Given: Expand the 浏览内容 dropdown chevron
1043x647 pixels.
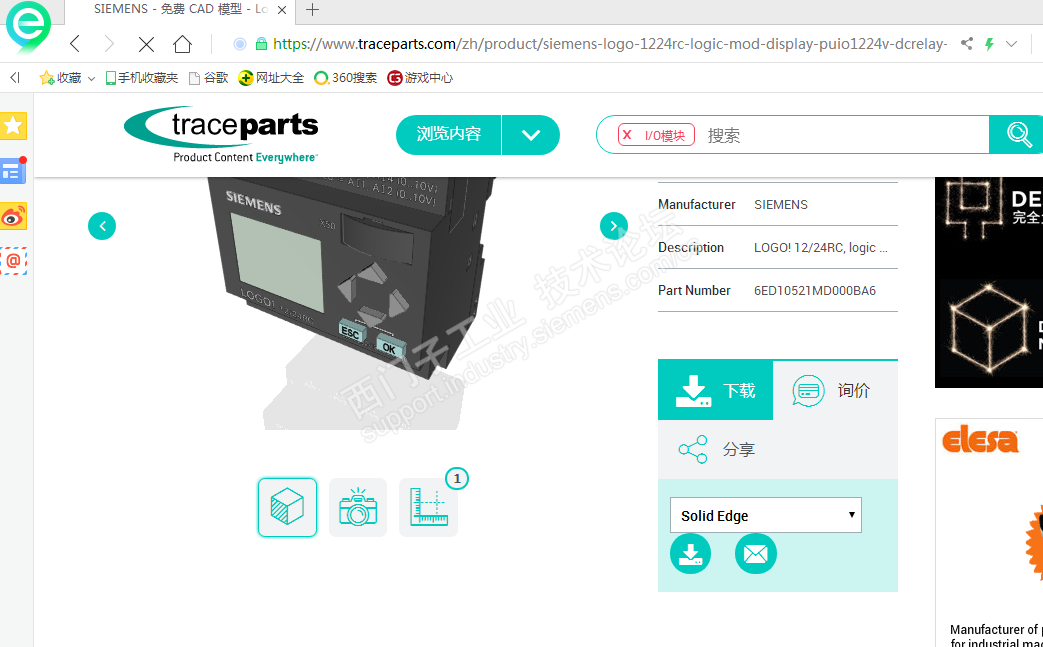Looking at the screenshot, I should pyautogui.click(x=531, y=134).
